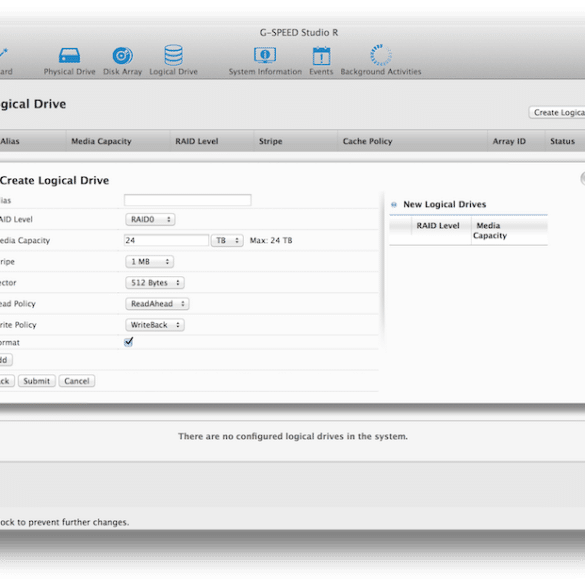Click the Create Logical Drive form heading
This screenshot has height=585, width=585.
coord(54,180)
